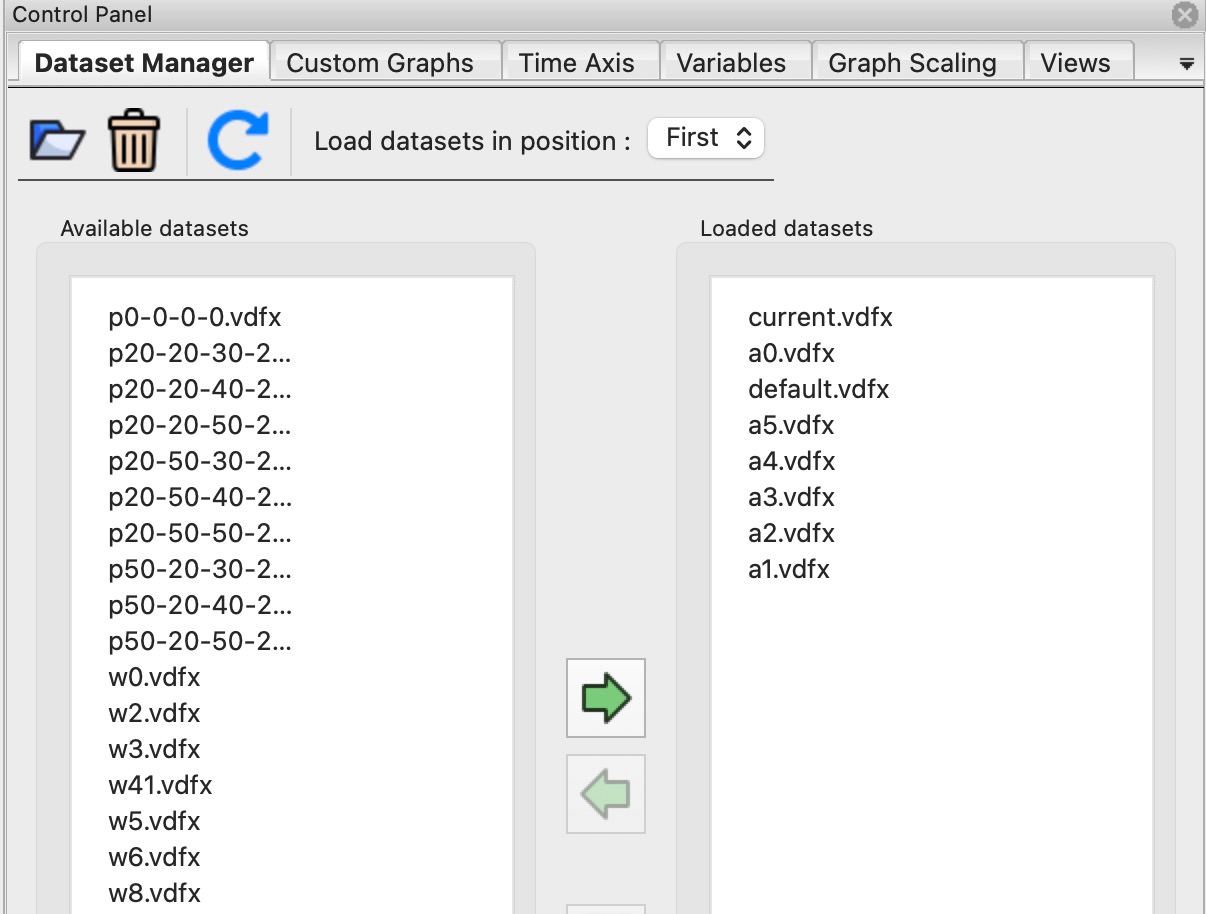Open dataset folder icon

[57, 140]
